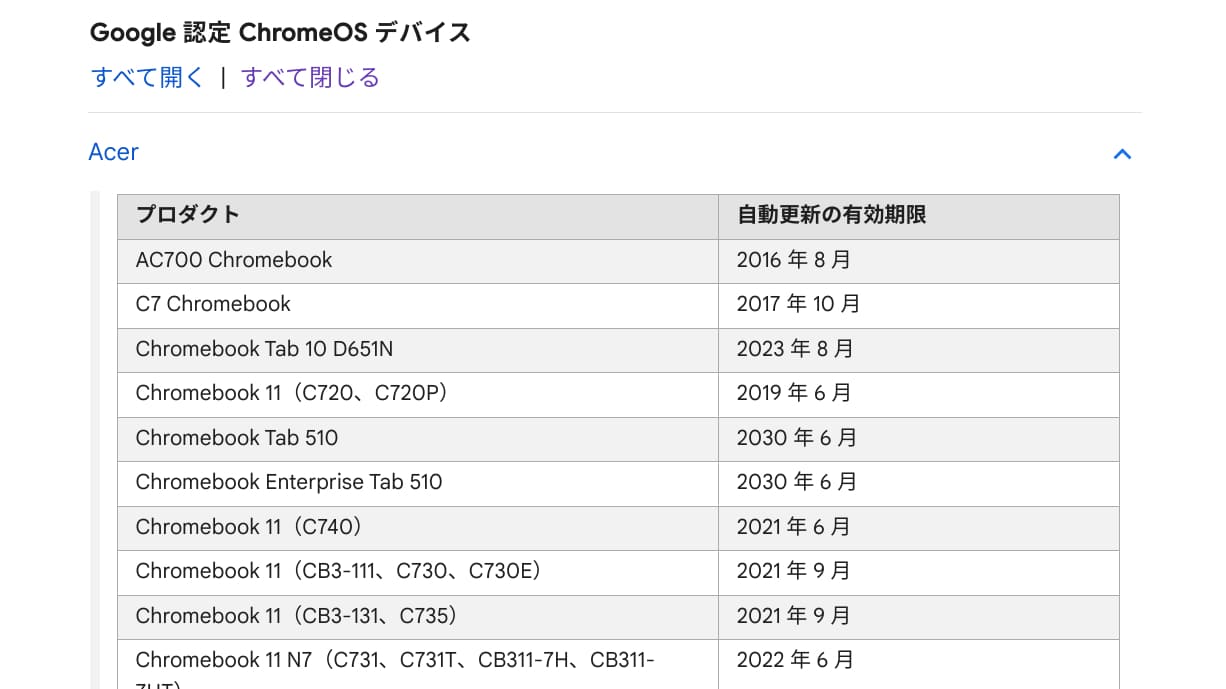1226x689 pixels.
Task: Click the プロダクト column header
Action: click(x=418, y=216)
